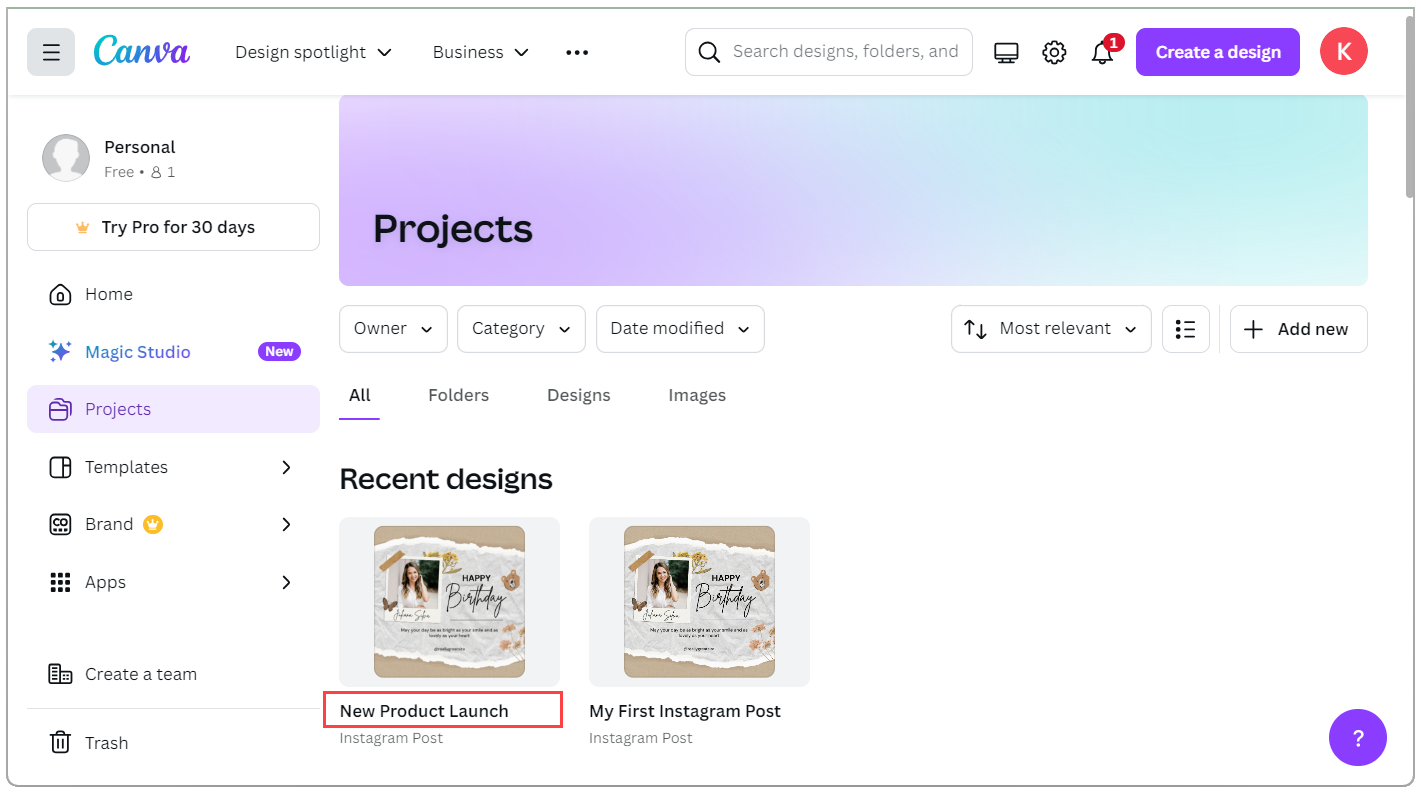The height and width of the screenshot is (792, 1421).
Task: Open the help question mark button
Action: click(x=1357, y=738)
